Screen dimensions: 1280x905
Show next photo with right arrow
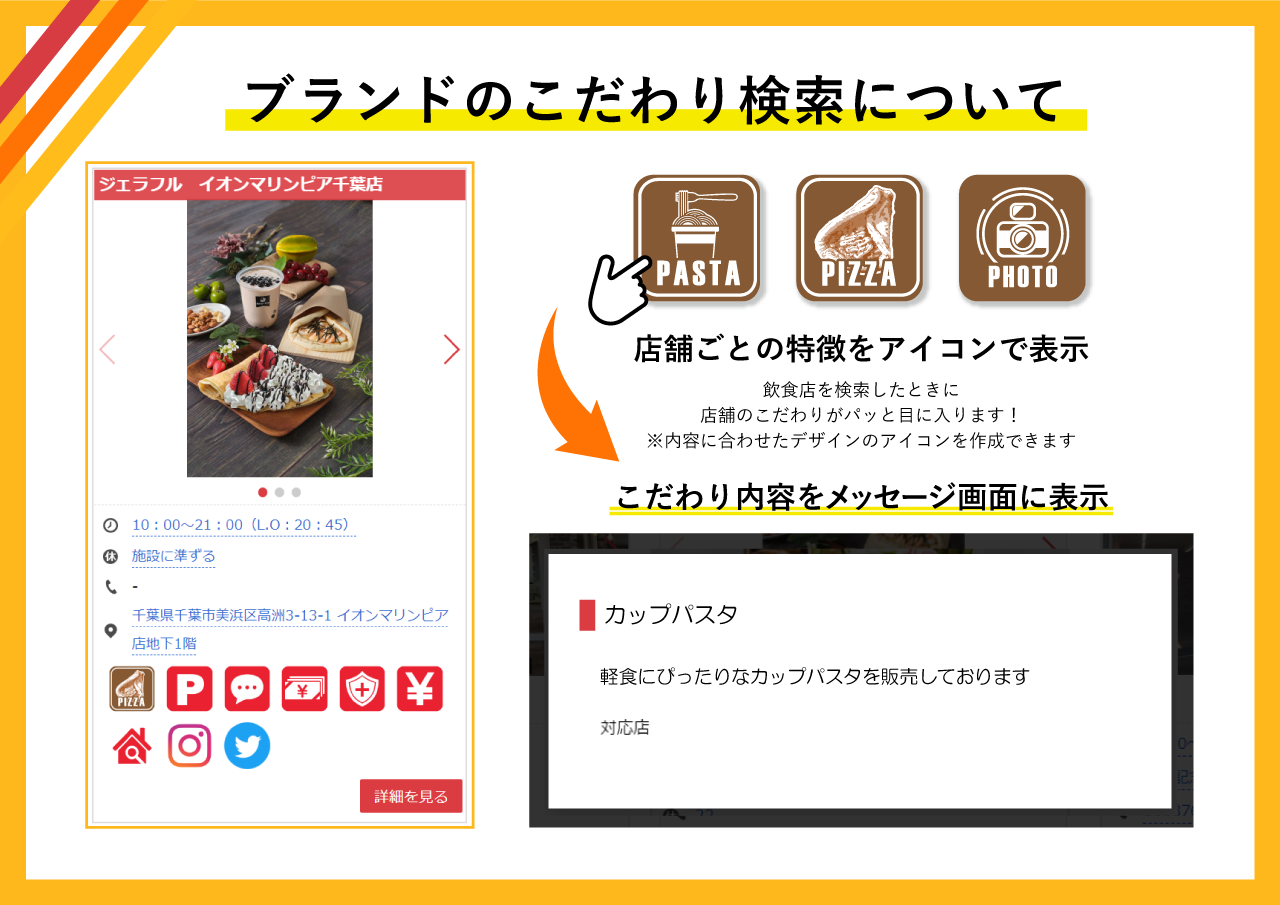tap(451, 349)
